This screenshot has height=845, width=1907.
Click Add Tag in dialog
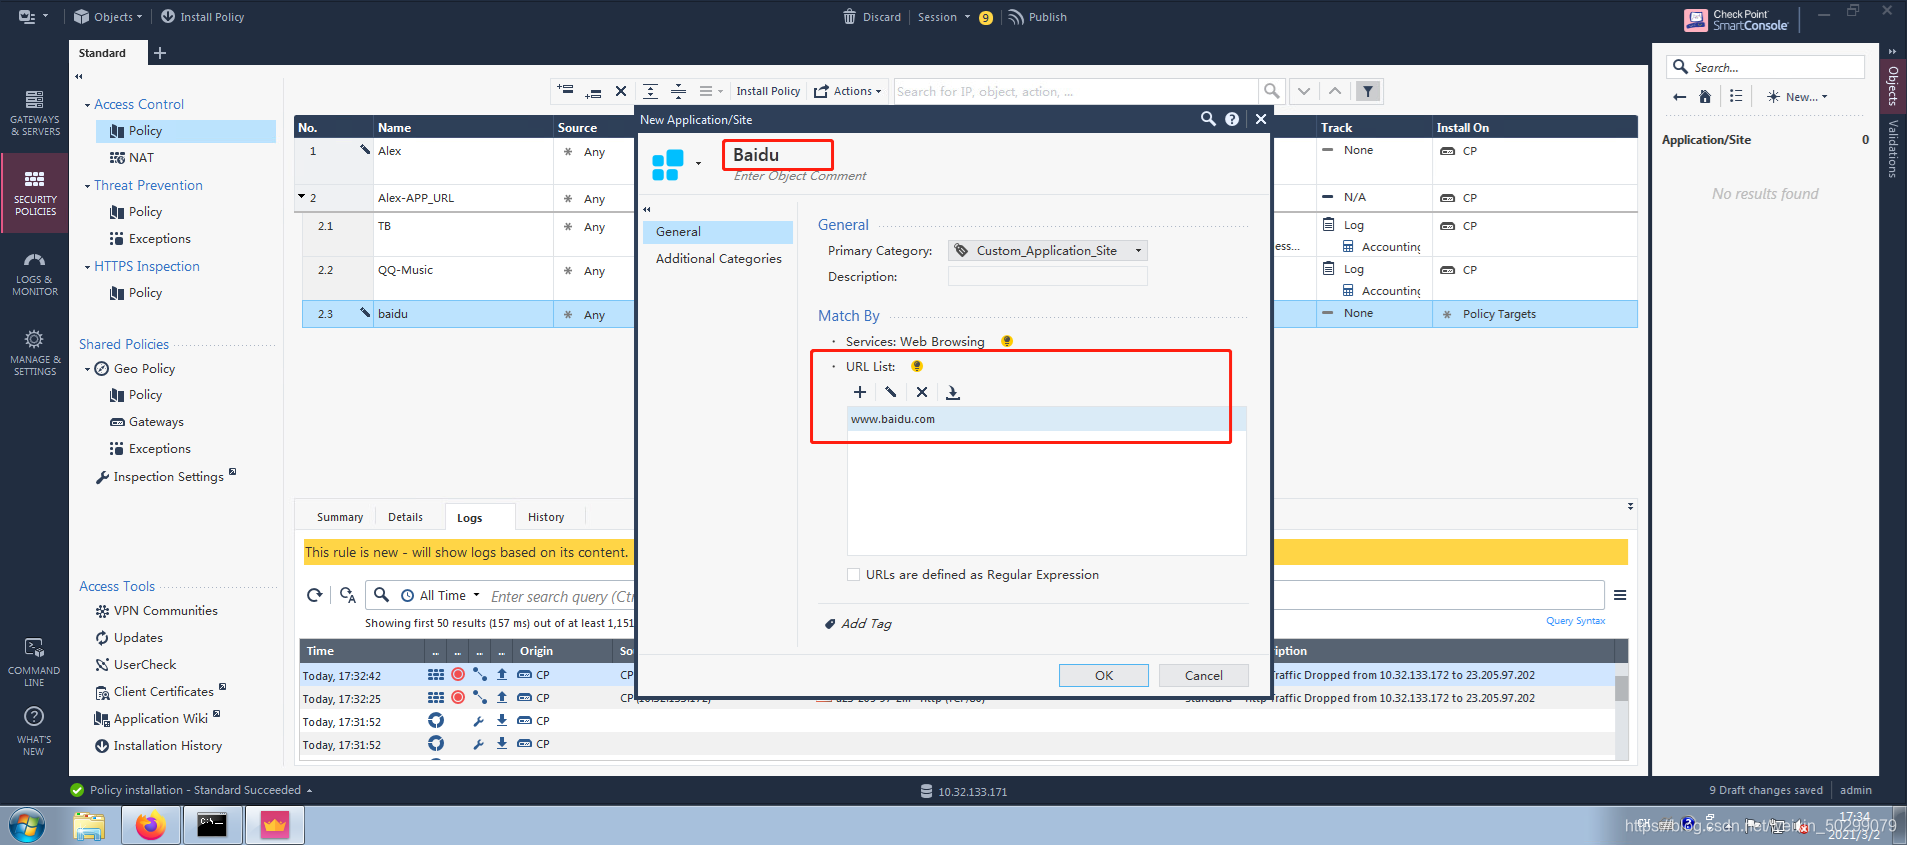click(x=858, y=623)
